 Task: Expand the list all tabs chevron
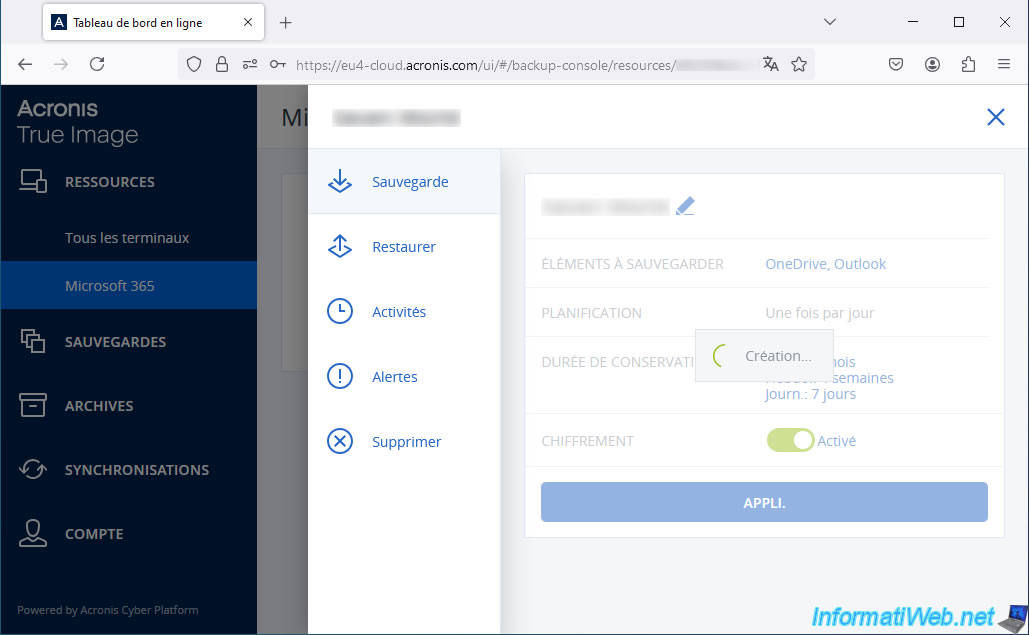click(830, 22)
